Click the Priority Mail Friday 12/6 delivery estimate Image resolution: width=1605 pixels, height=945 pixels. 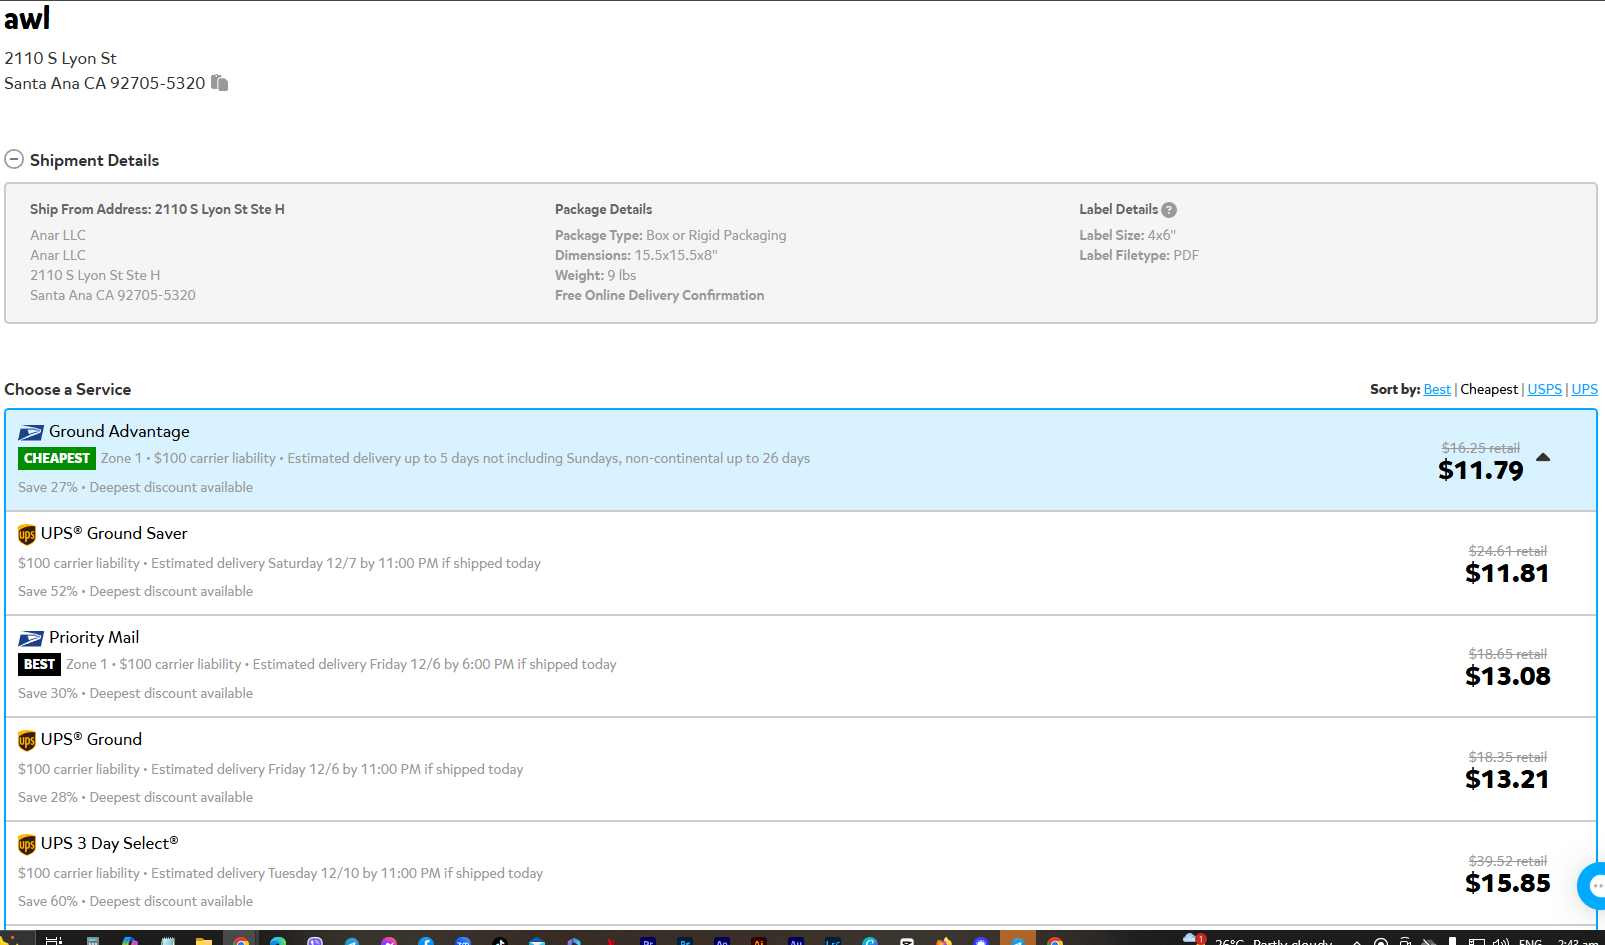(434, 664)
